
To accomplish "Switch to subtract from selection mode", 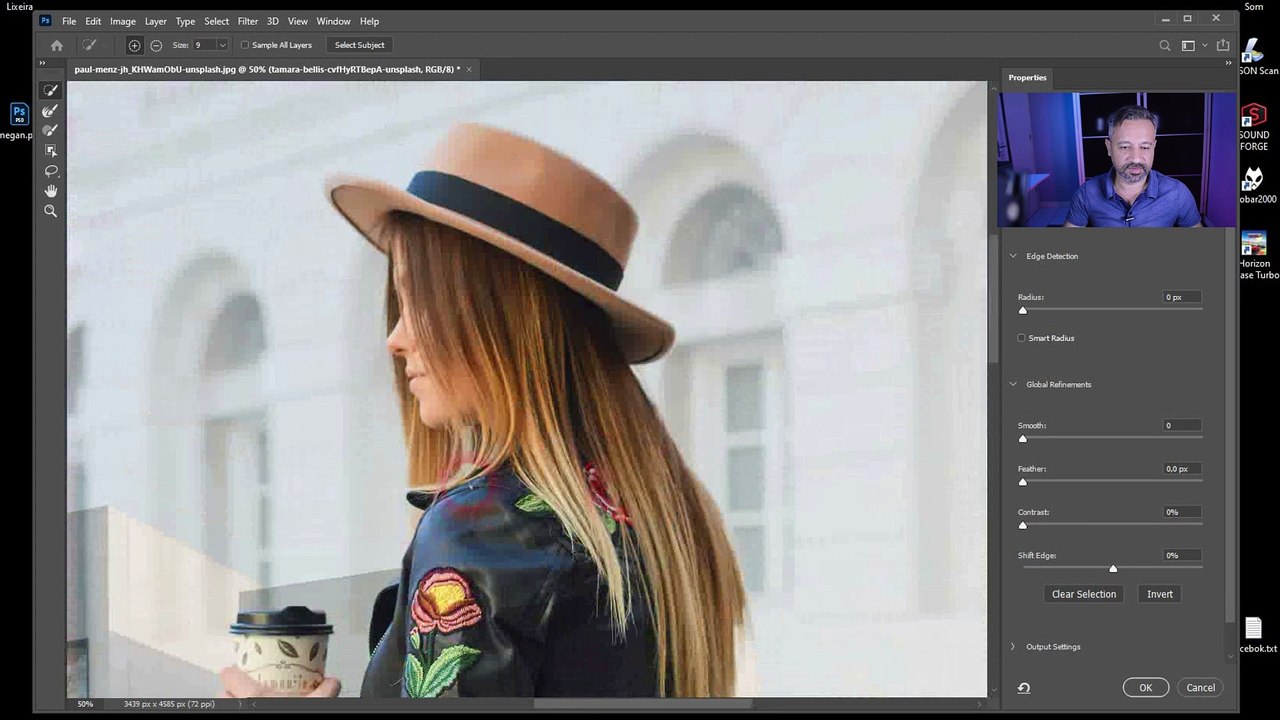I will click(156, 45).
